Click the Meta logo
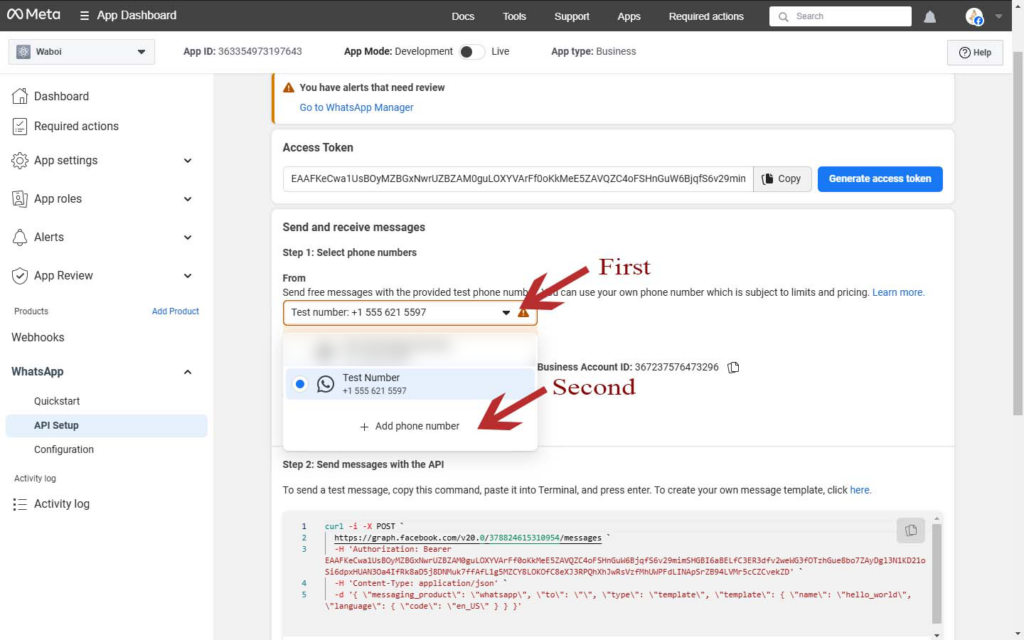The width and height of the screenshot is (1024, 640). point(33,14)
